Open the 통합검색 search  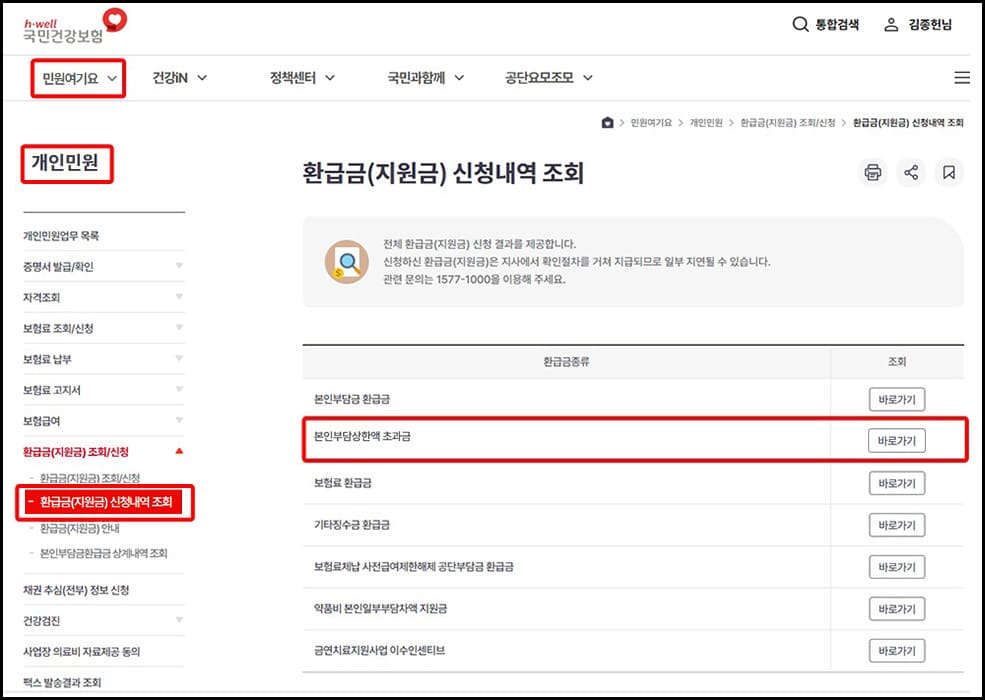(x=825, y=24)
